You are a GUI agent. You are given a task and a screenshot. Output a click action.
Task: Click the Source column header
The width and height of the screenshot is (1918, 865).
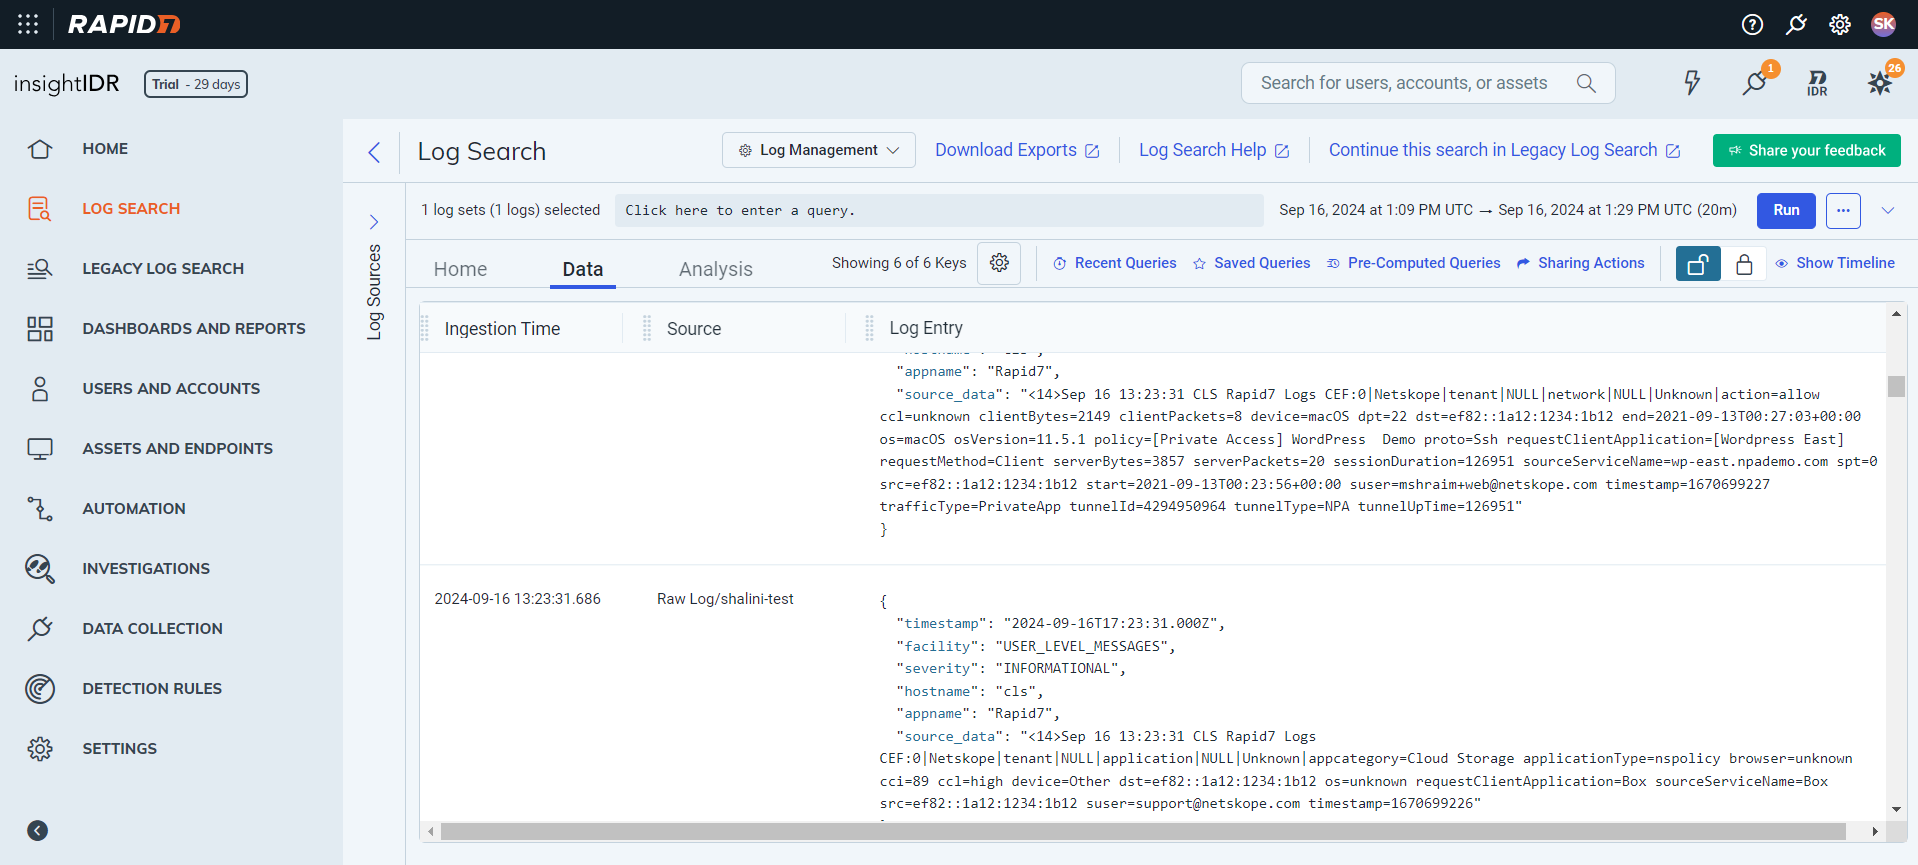[x=694, y=328]
